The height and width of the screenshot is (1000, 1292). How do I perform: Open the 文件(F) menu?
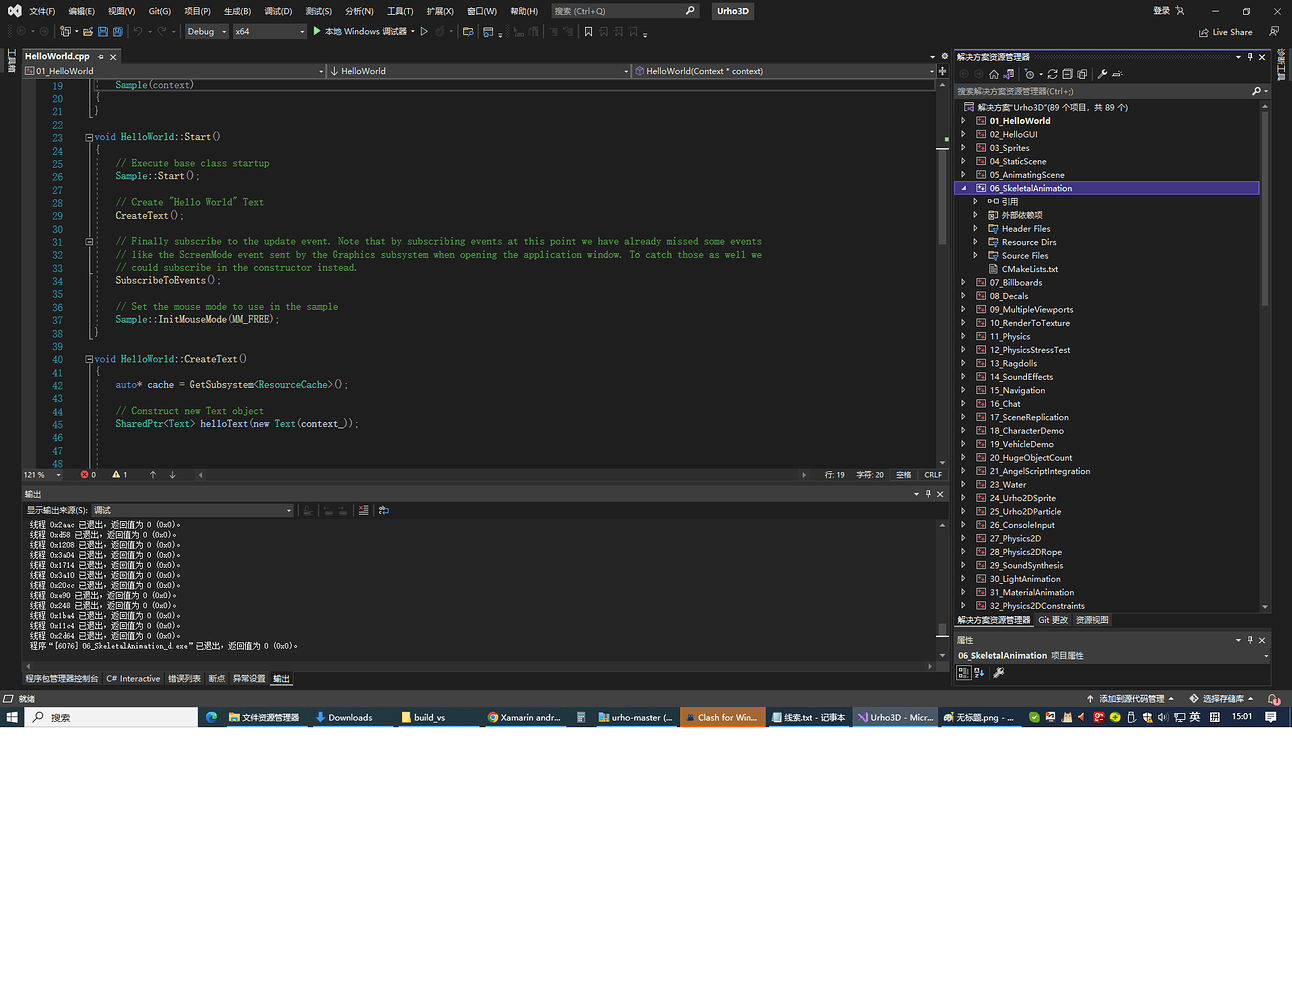click(x=42, y=11)
